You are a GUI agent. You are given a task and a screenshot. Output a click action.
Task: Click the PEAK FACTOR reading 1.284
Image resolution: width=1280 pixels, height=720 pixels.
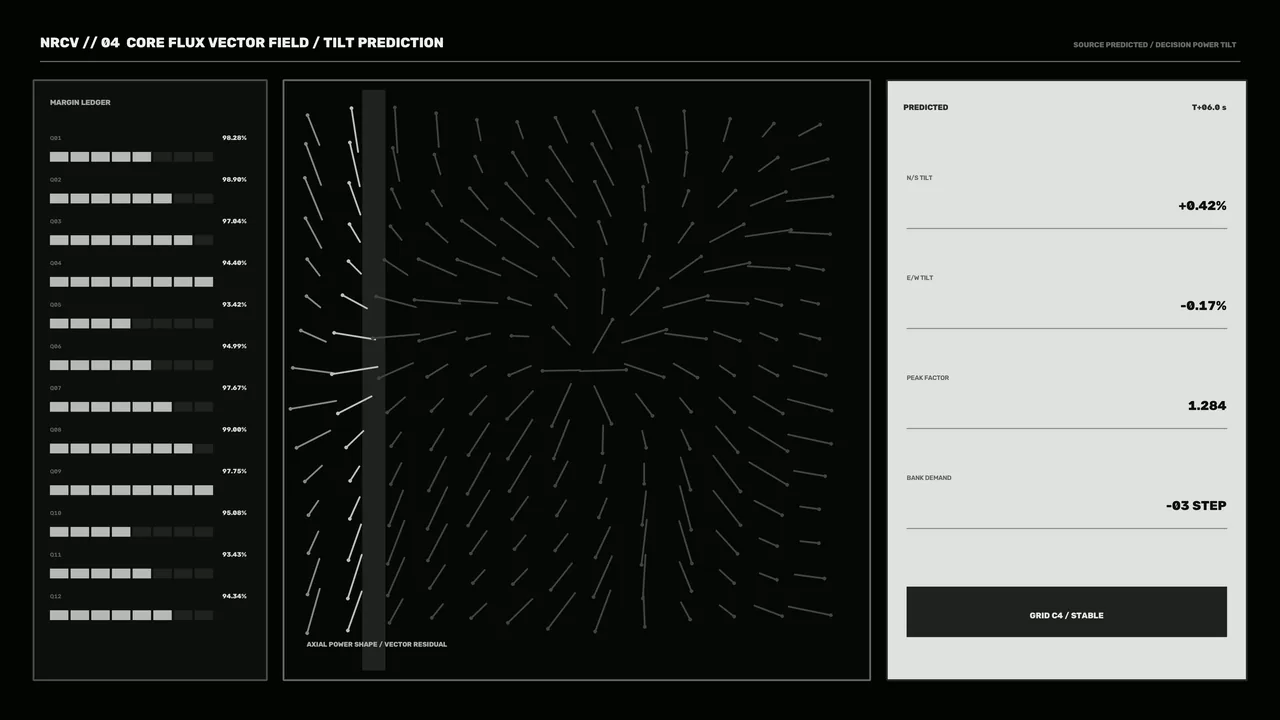click(1207, 406)
